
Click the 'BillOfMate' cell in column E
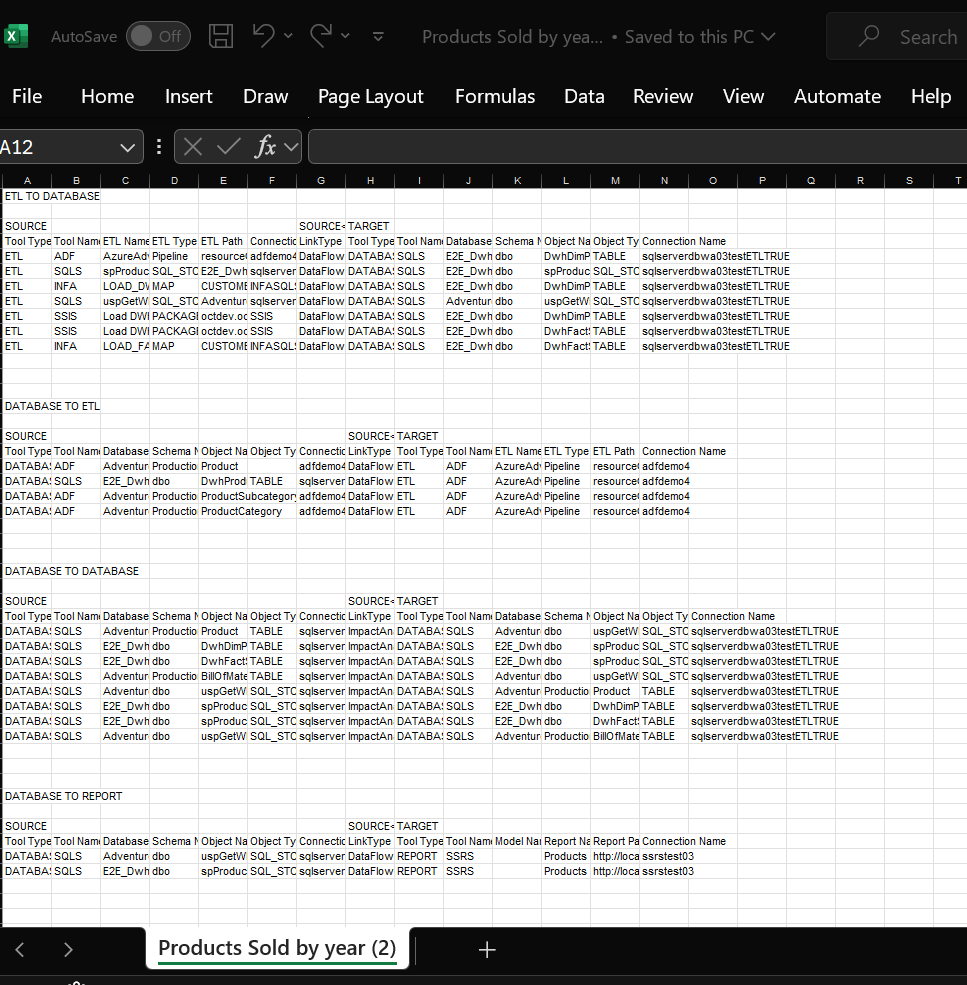click(223, 677)
